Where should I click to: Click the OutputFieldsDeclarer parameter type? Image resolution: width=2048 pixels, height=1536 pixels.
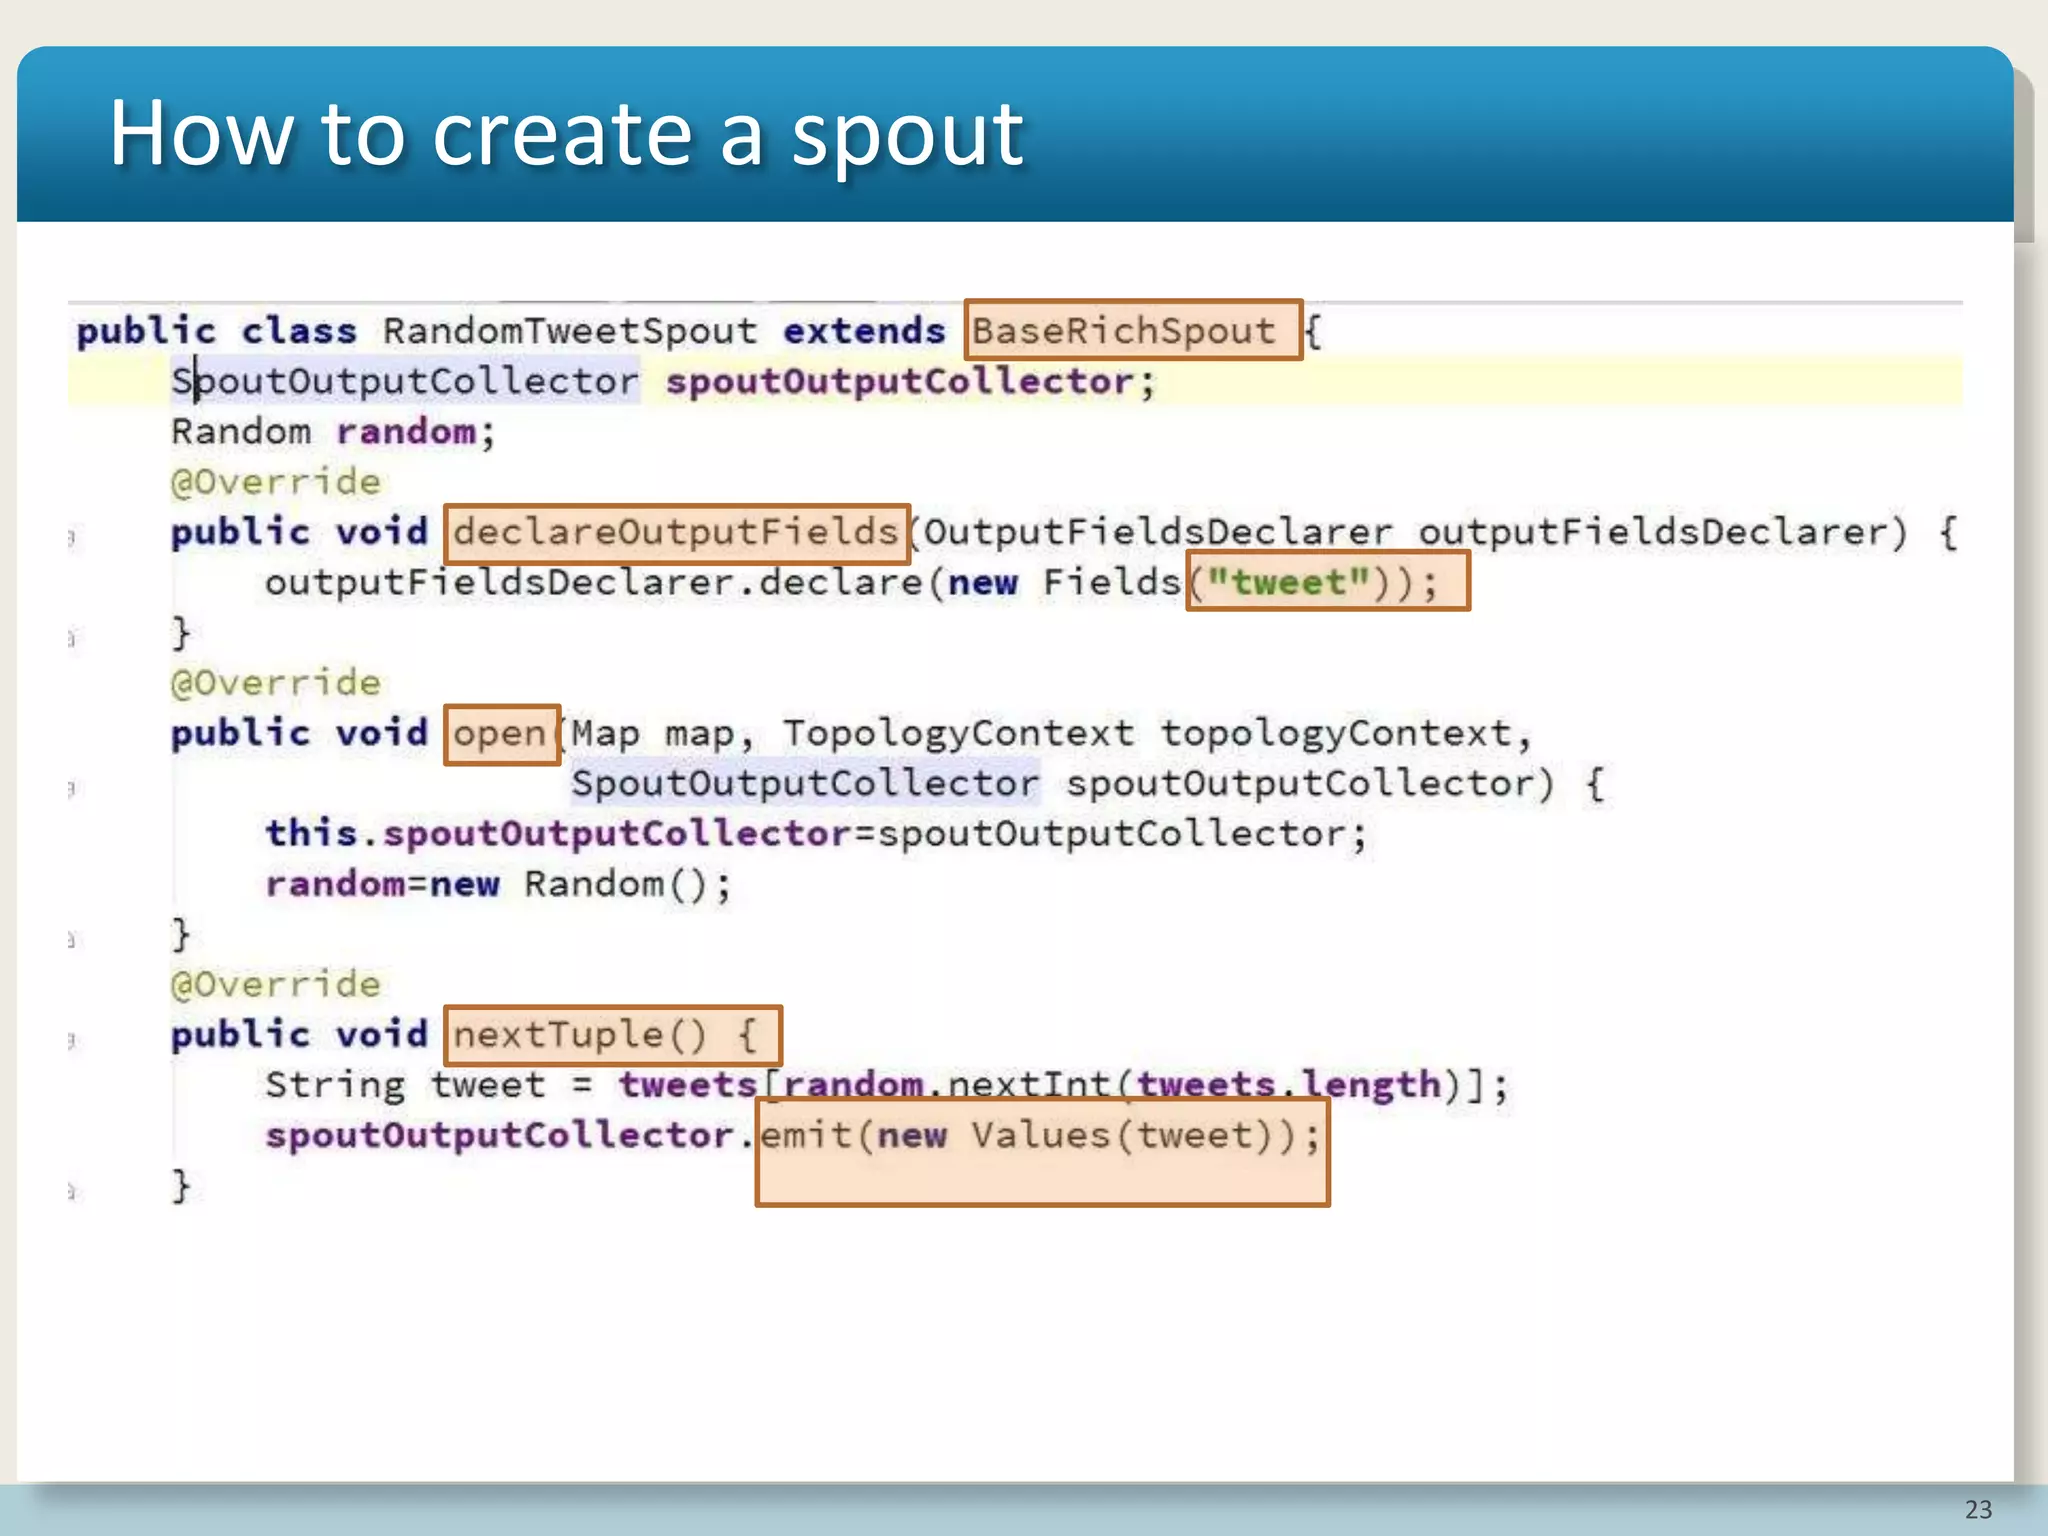point(1158,532)
